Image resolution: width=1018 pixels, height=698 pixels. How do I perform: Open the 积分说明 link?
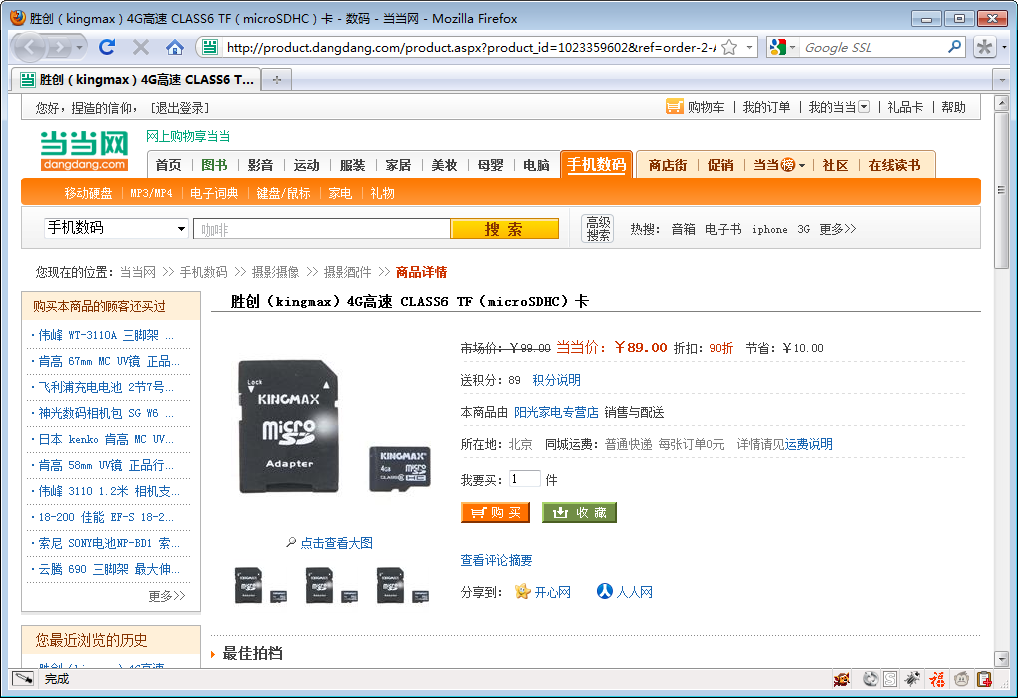(556, 380)
